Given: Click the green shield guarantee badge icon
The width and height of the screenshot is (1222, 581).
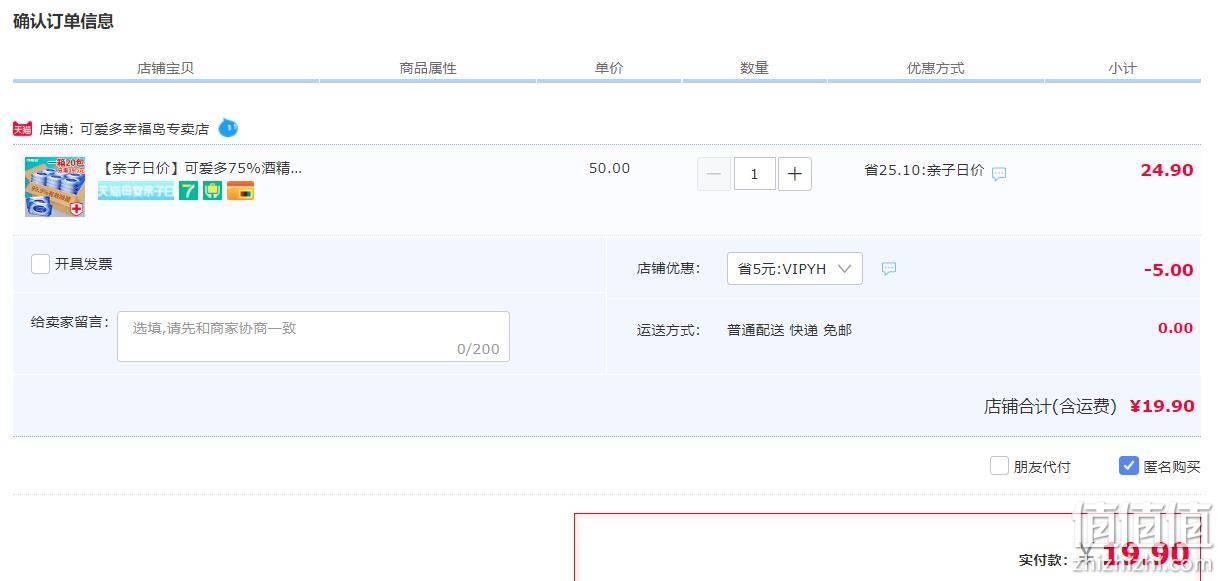Looking at the screenshot, I should (x=212, y=191).
